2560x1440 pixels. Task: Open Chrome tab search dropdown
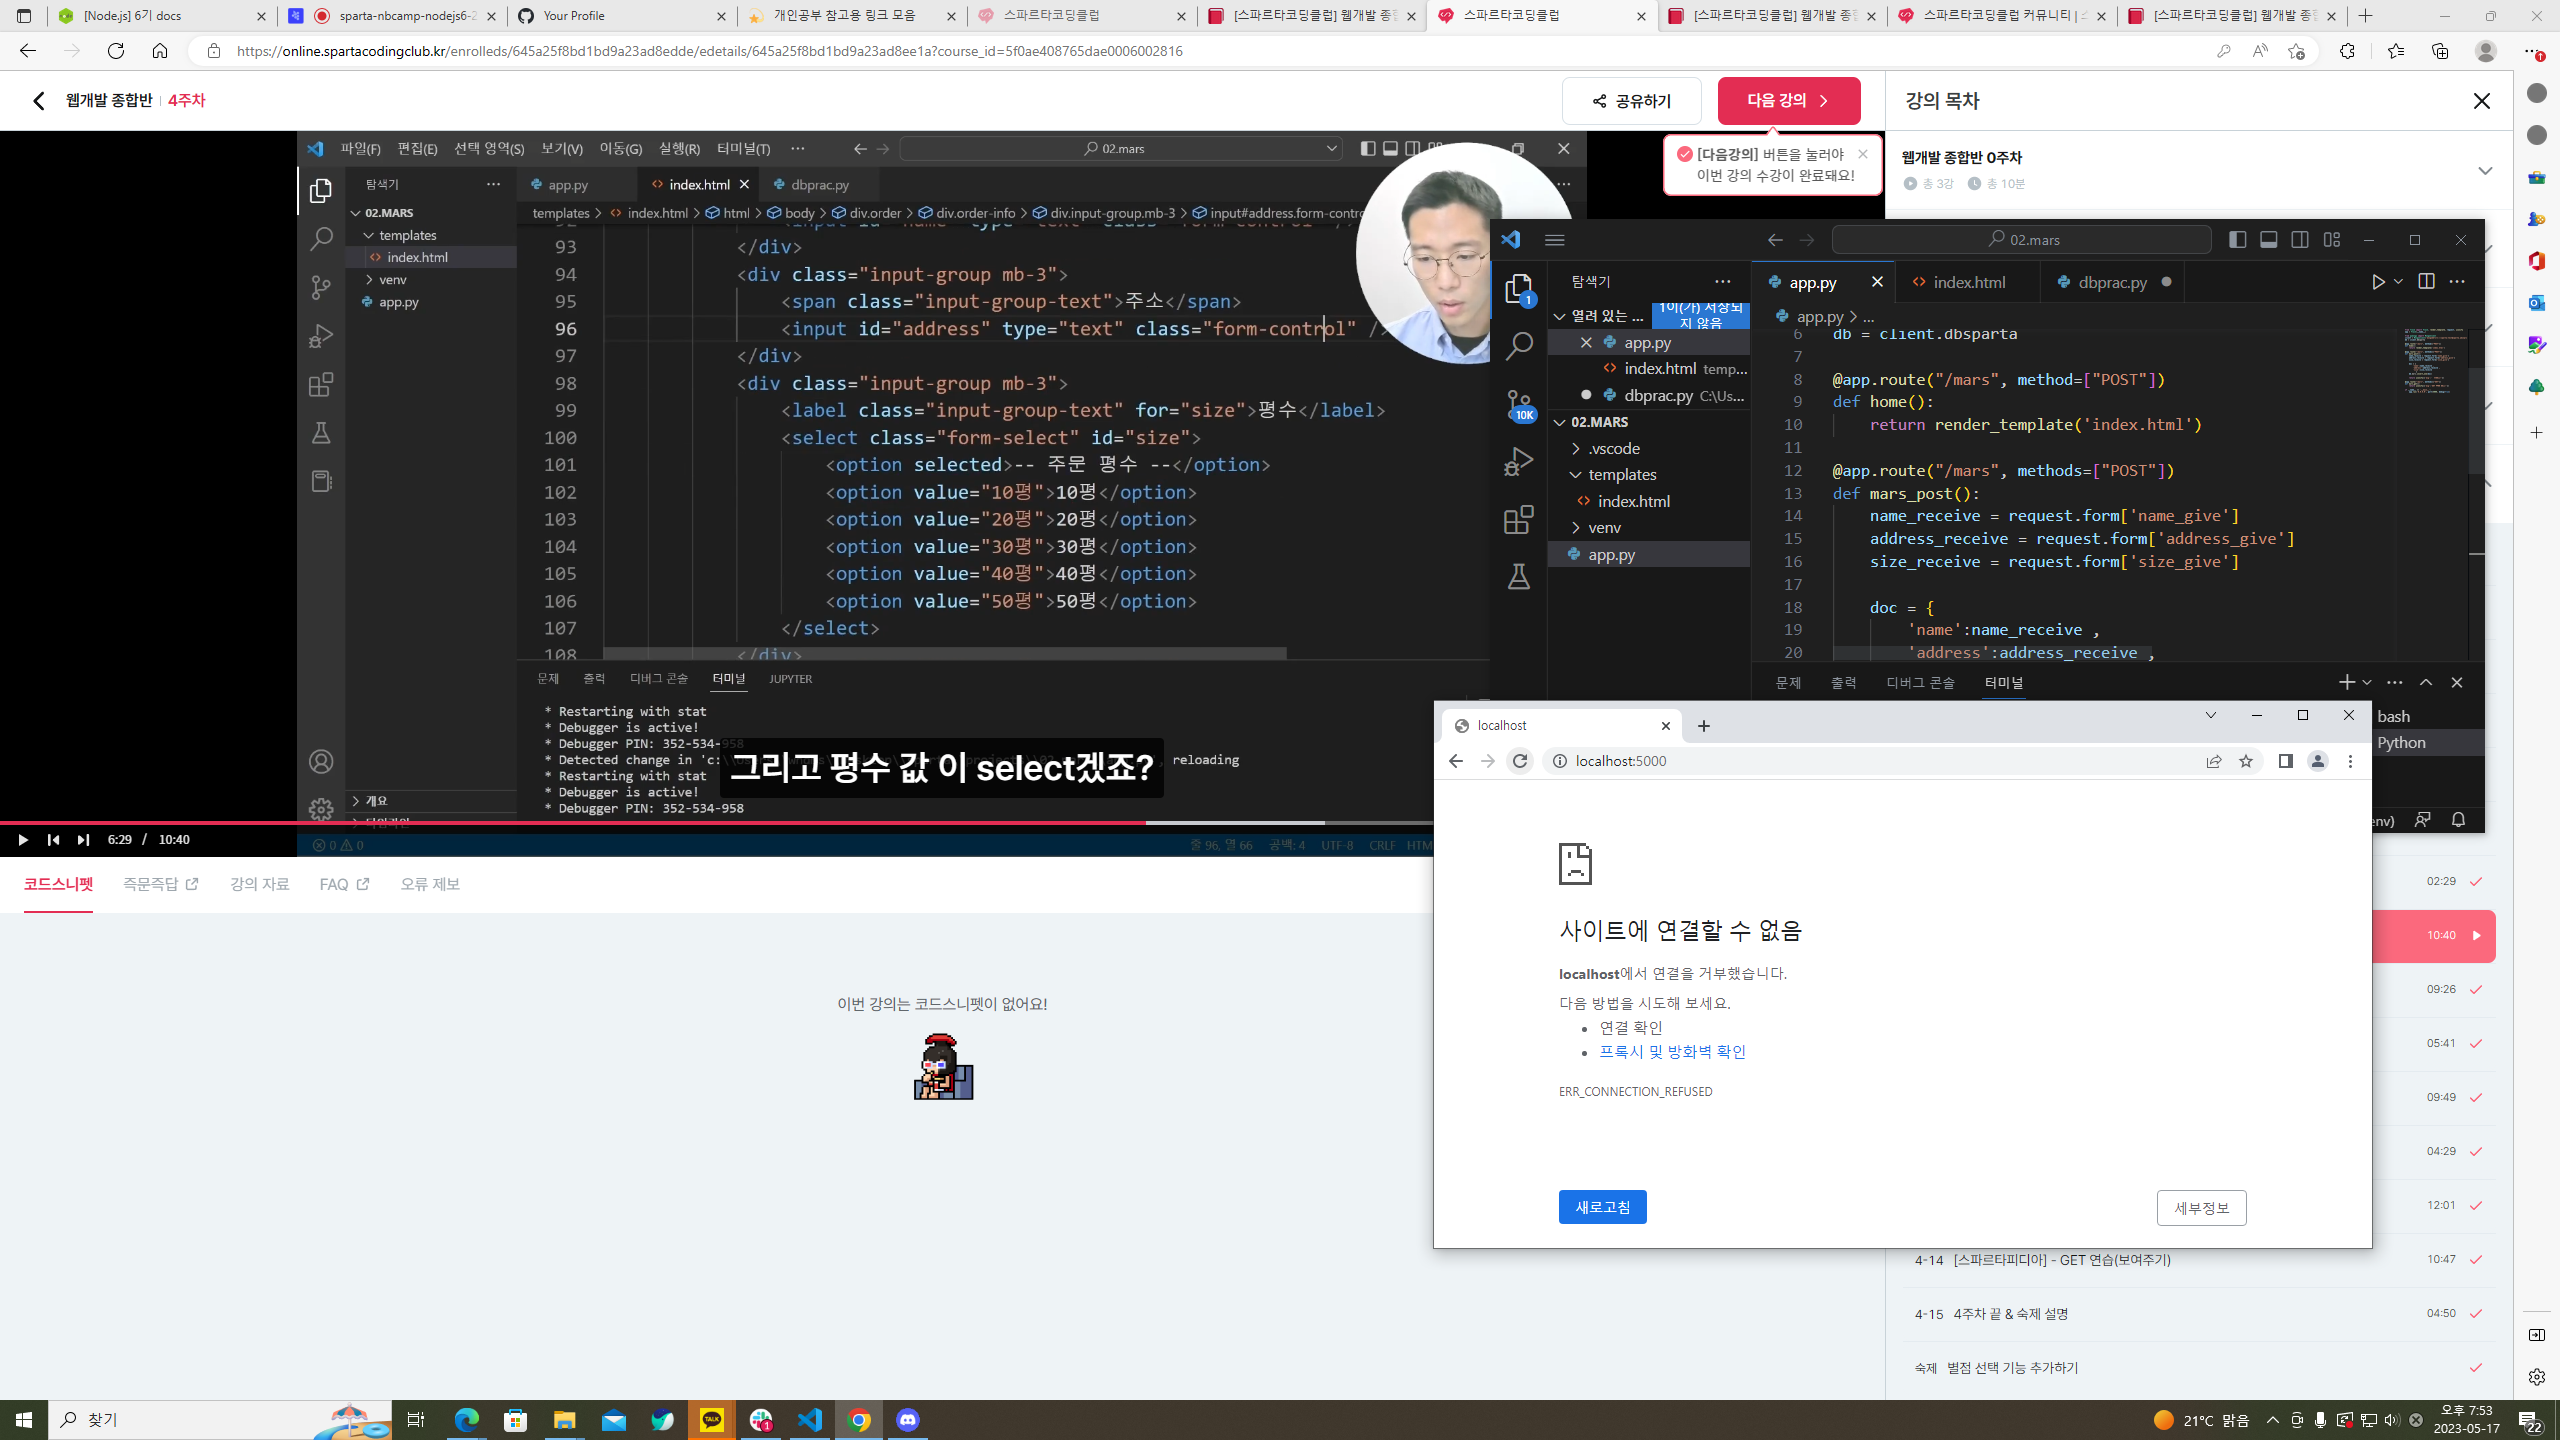2211,715
